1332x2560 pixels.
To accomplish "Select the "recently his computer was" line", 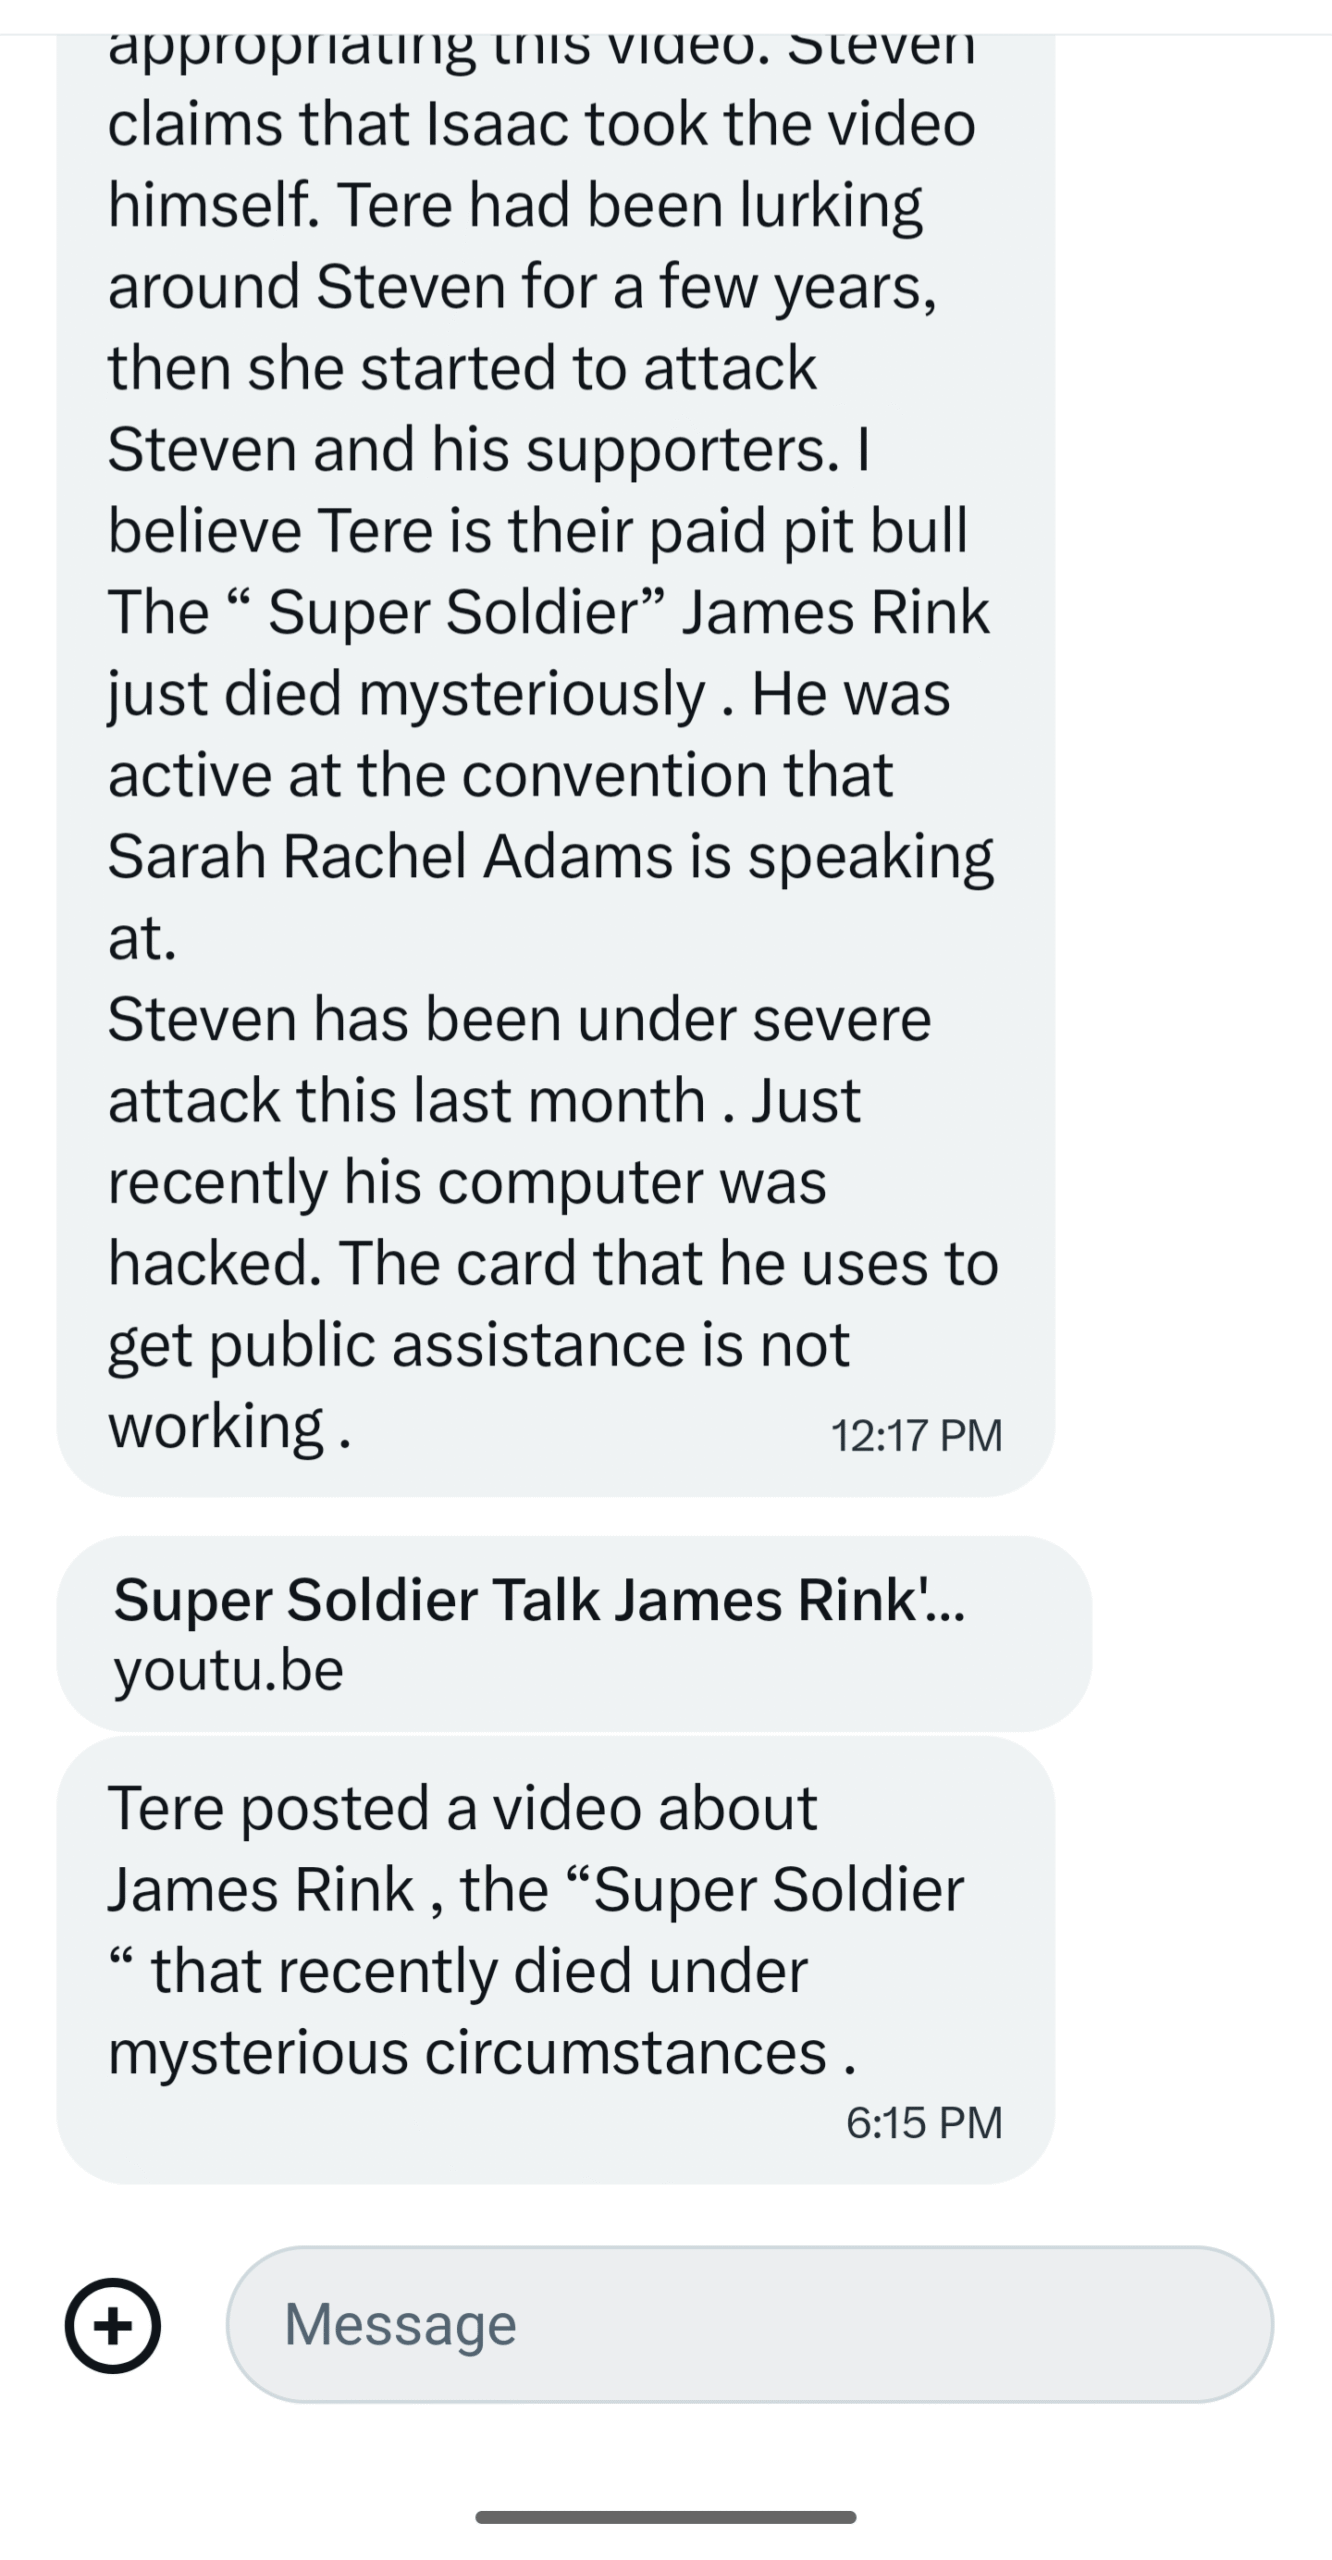I will pos(467,1183).
